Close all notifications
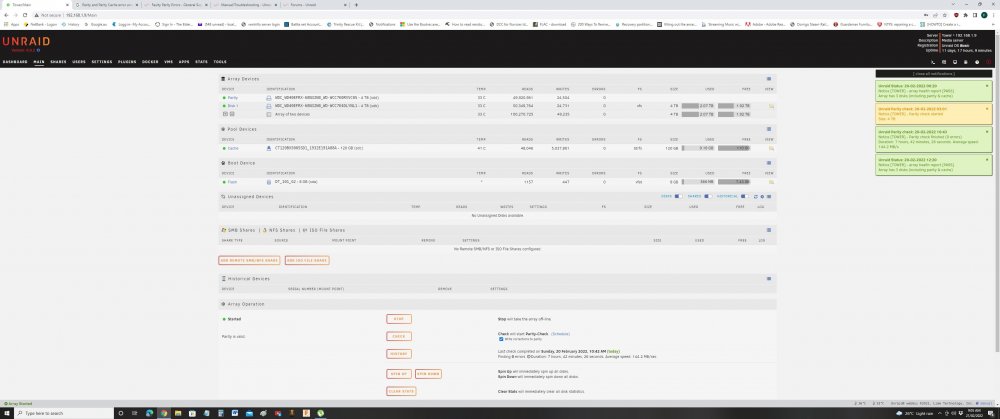Screen dimensions: 1000x419 (934, 74)
